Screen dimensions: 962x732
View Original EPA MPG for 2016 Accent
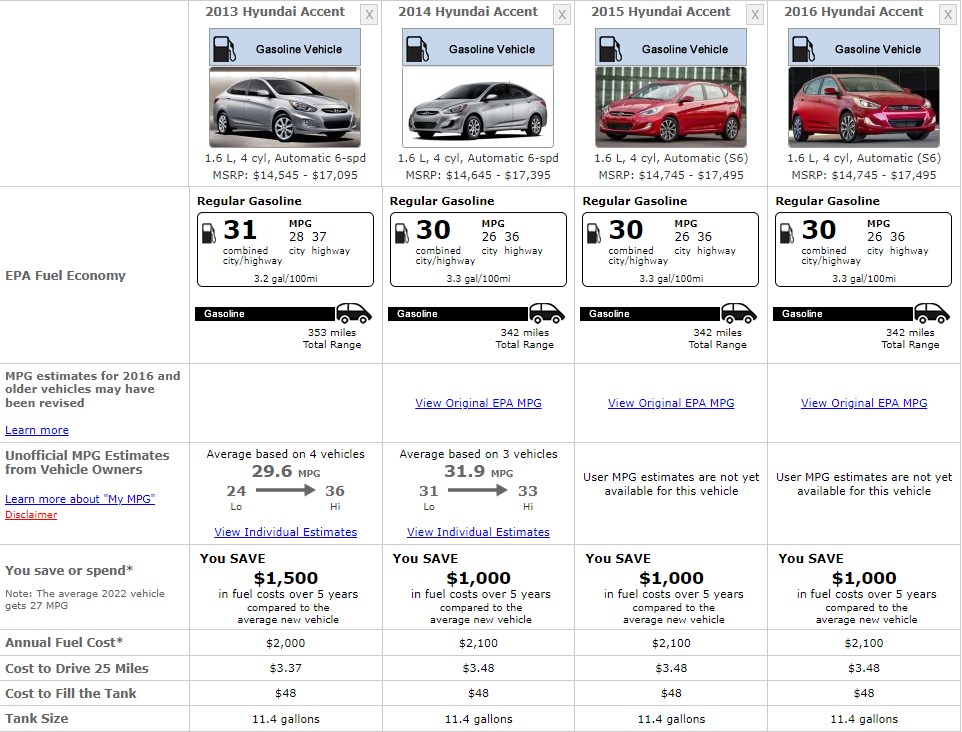pyautogui.click(x=864, y=403)
